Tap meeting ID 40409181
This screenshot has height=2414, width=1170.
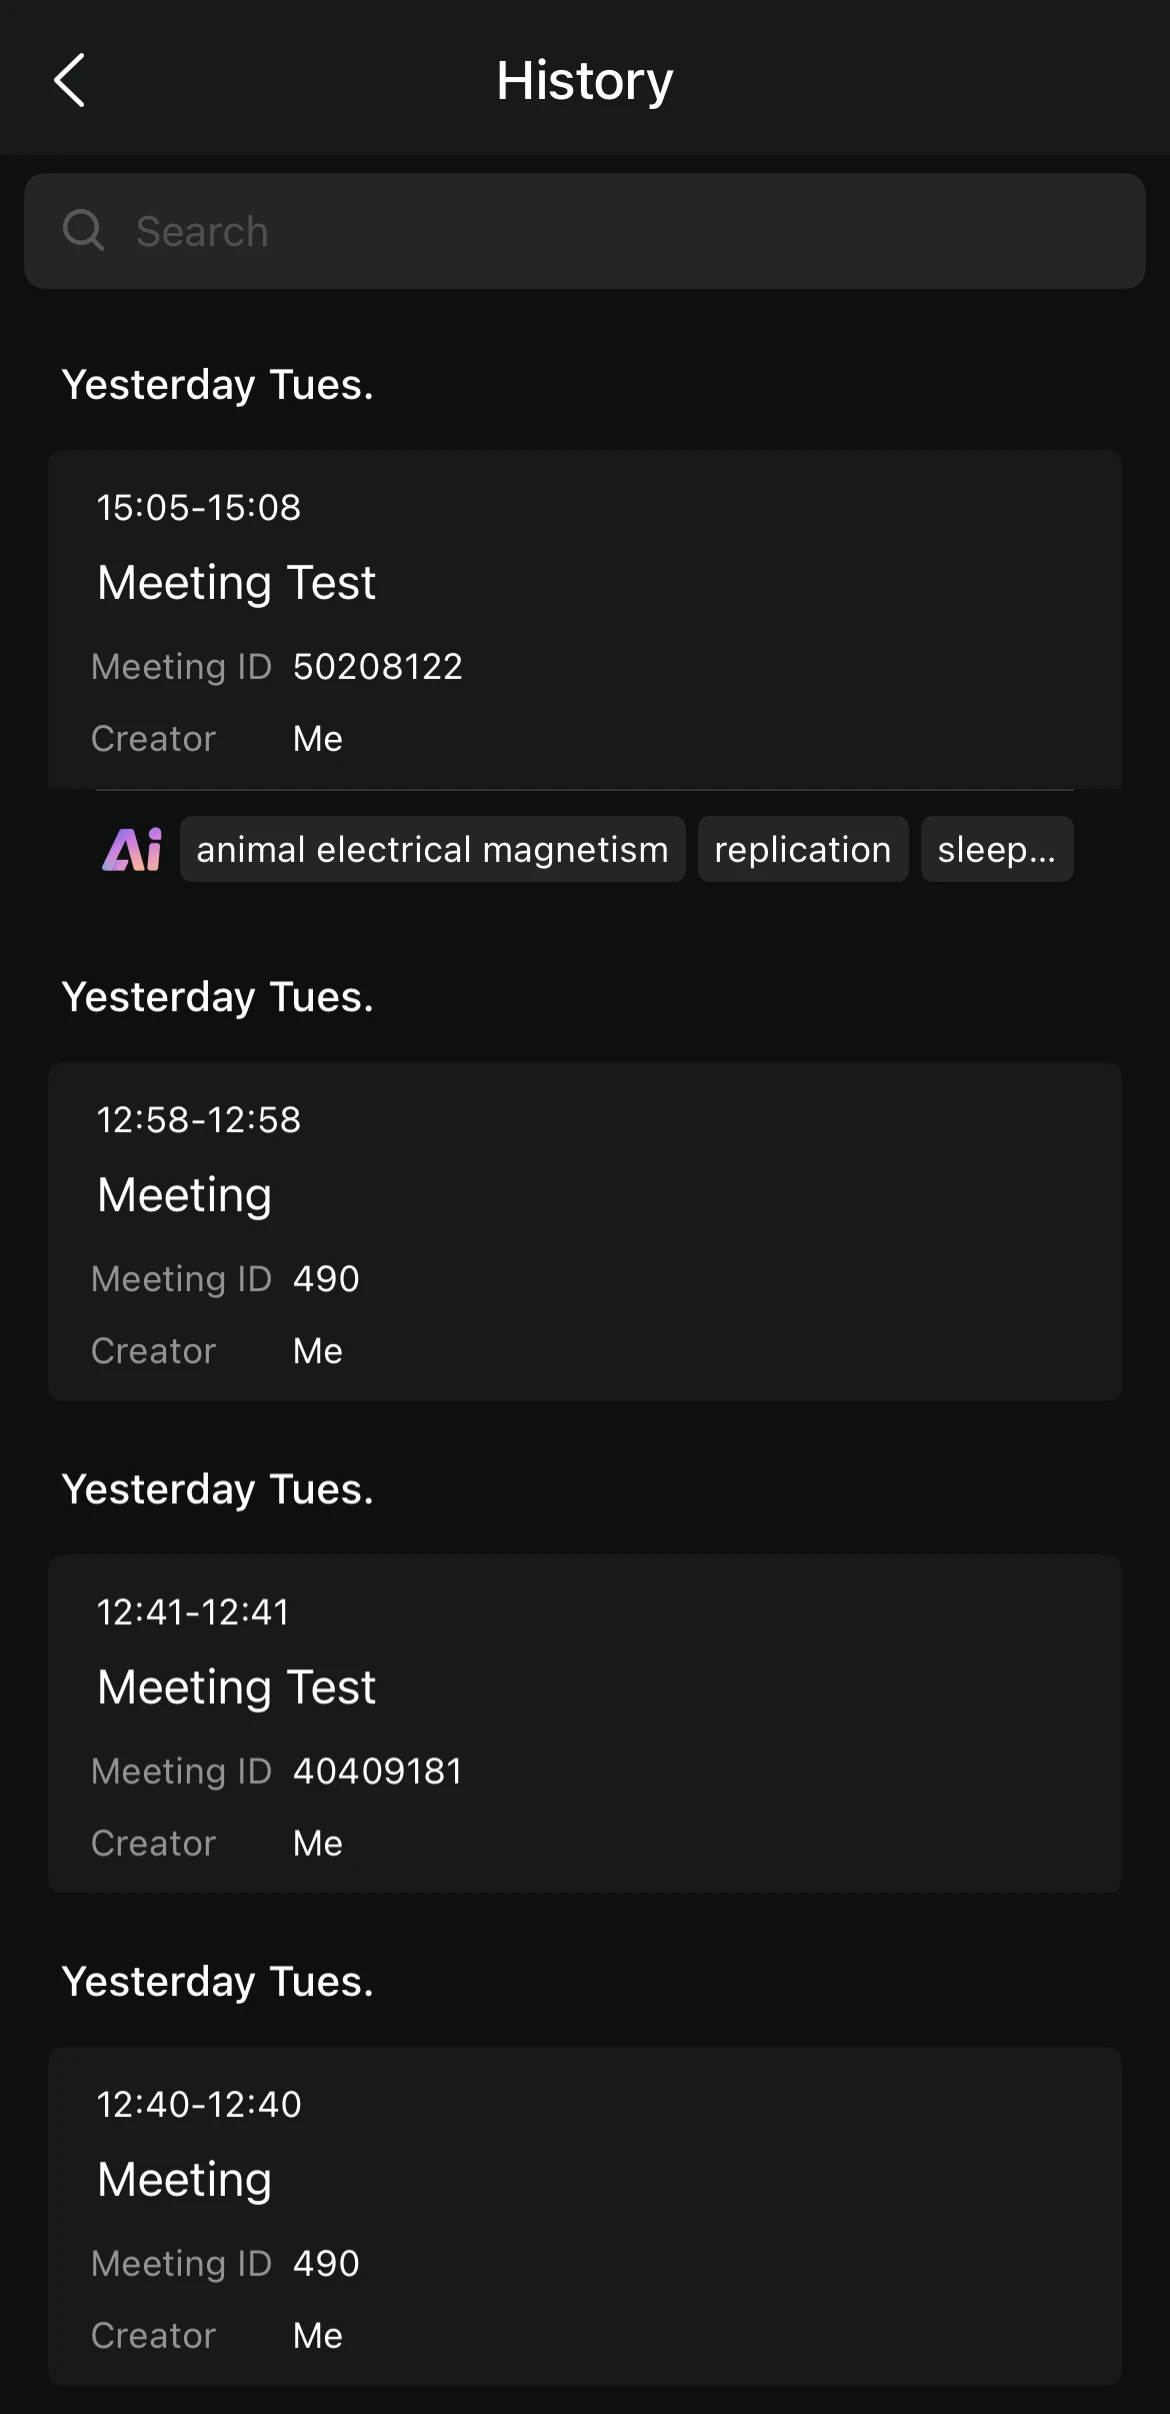point(377,1771)
